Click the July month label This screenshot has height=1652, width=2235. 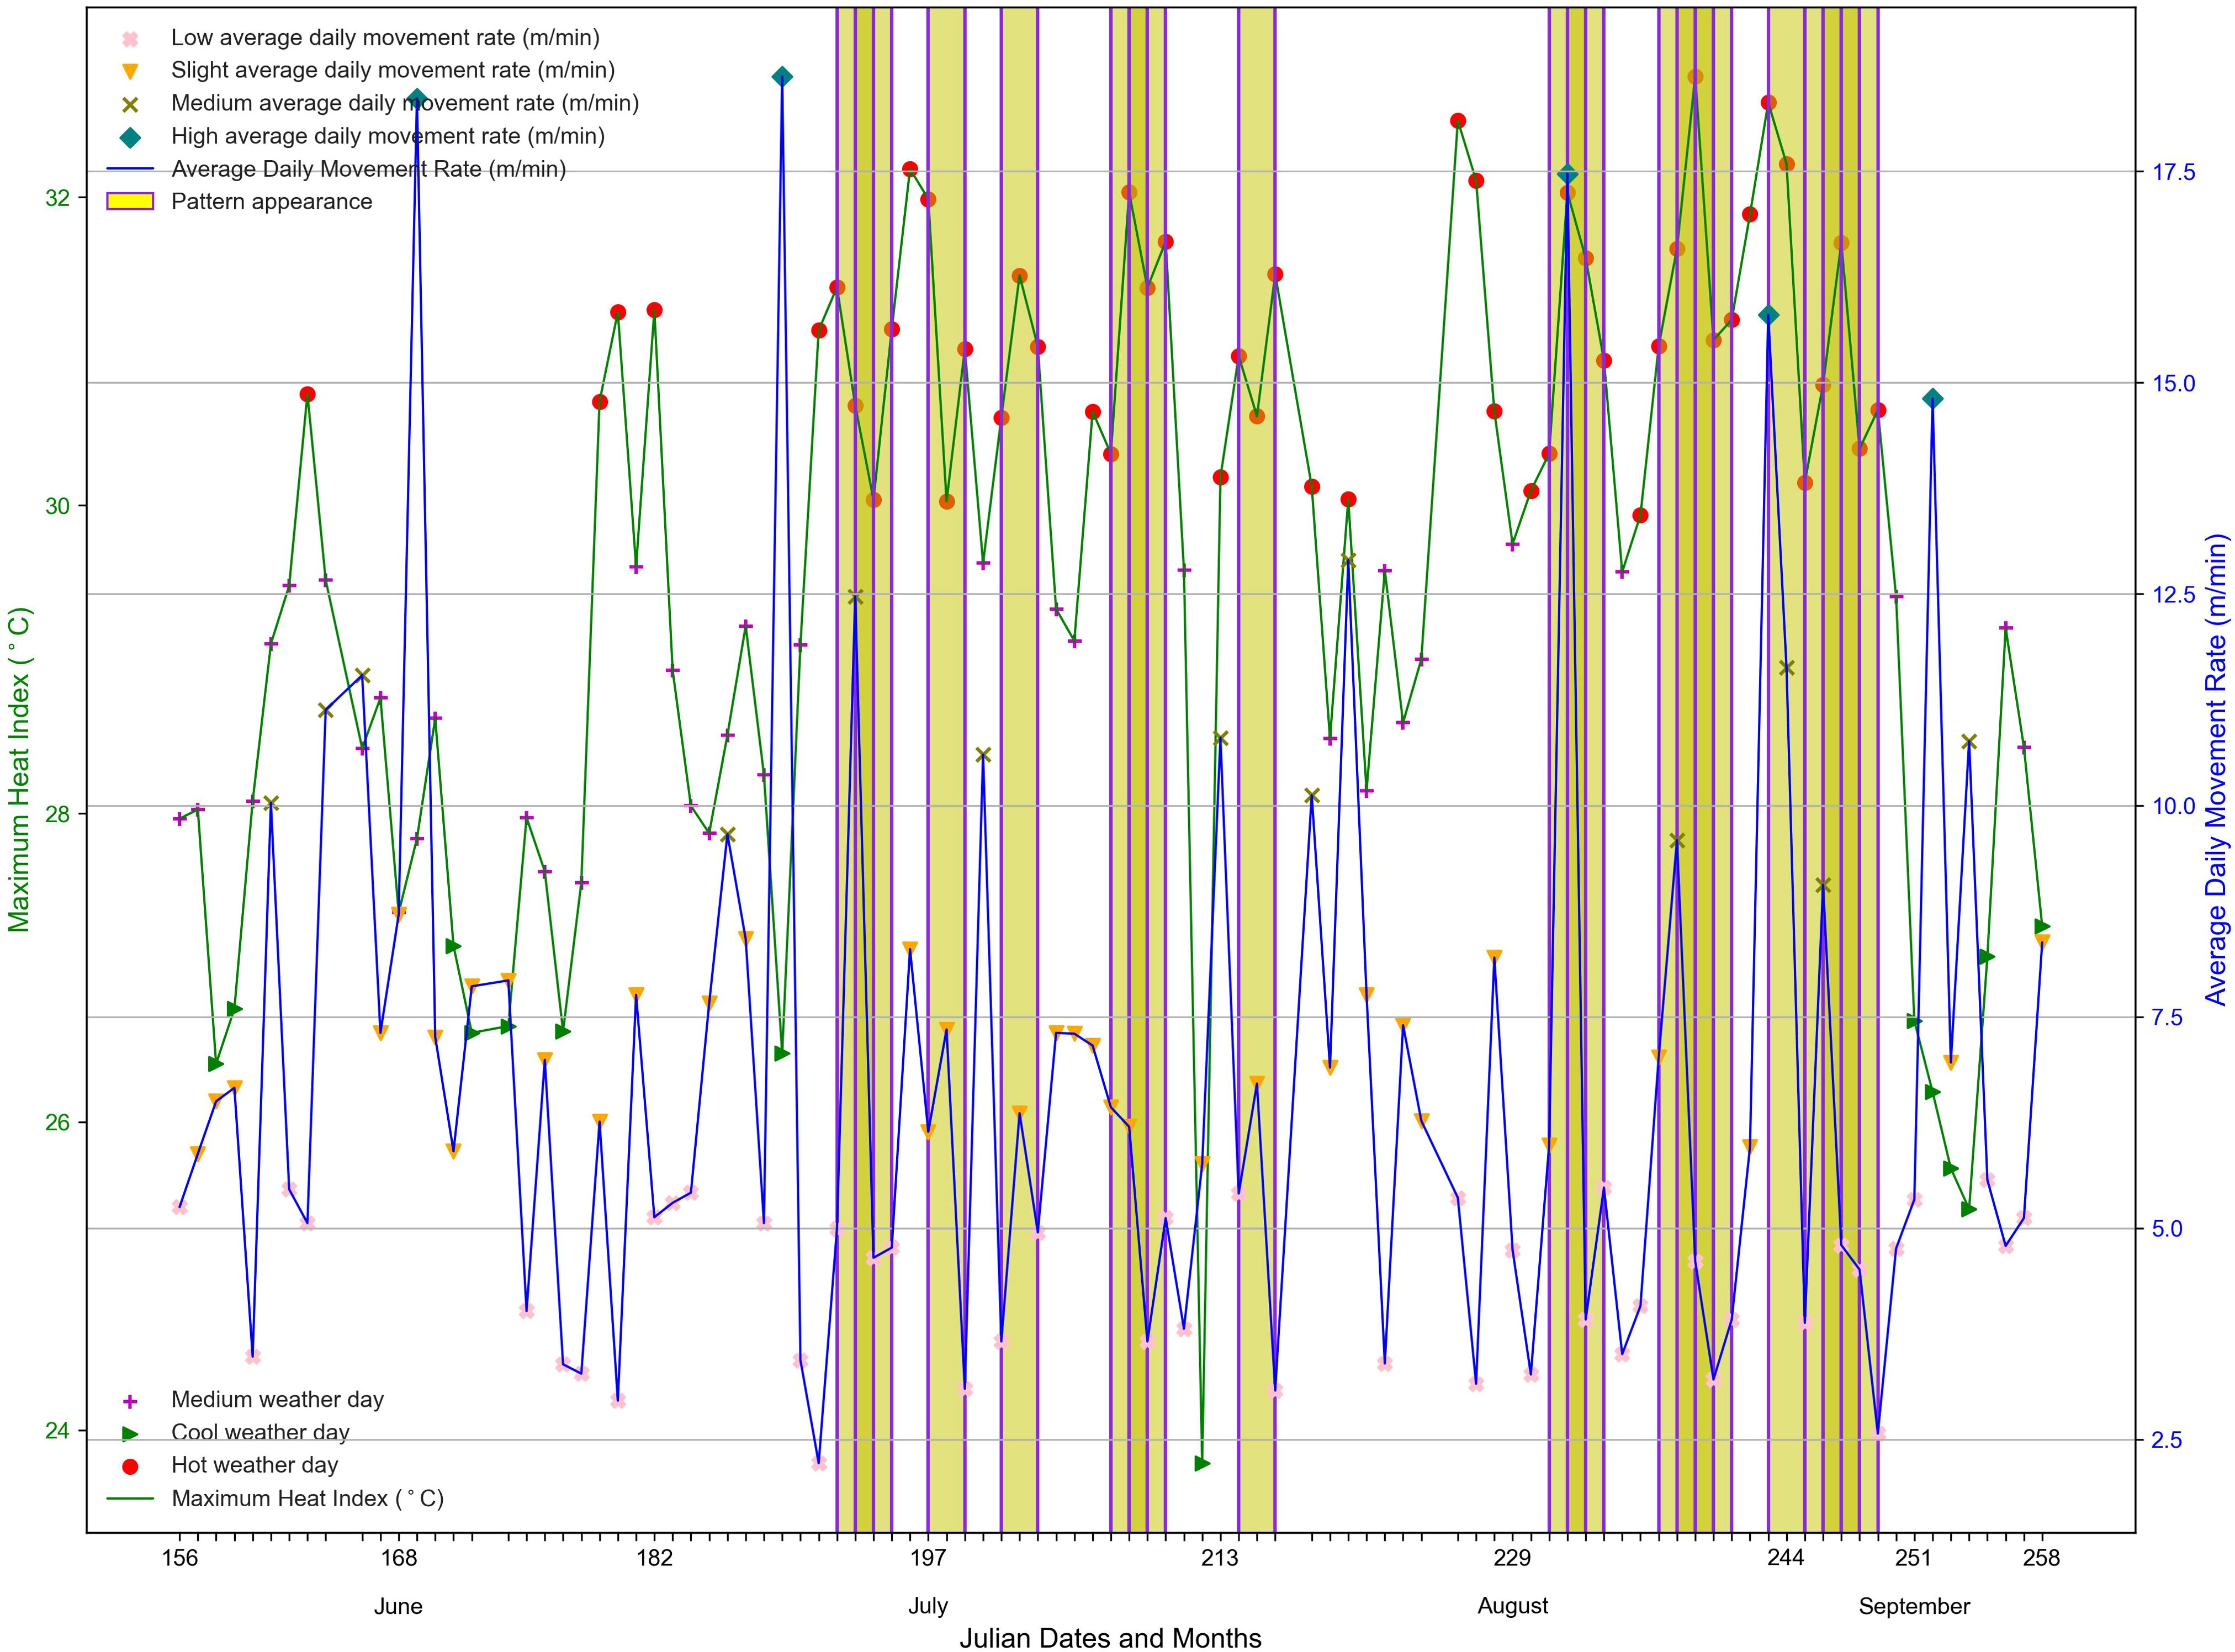click(928, 1607)
